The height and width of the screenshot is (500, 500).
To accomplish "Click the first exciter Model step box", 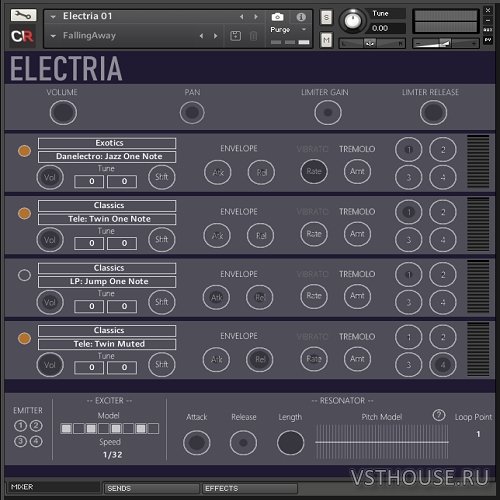I will coord(66,428).
